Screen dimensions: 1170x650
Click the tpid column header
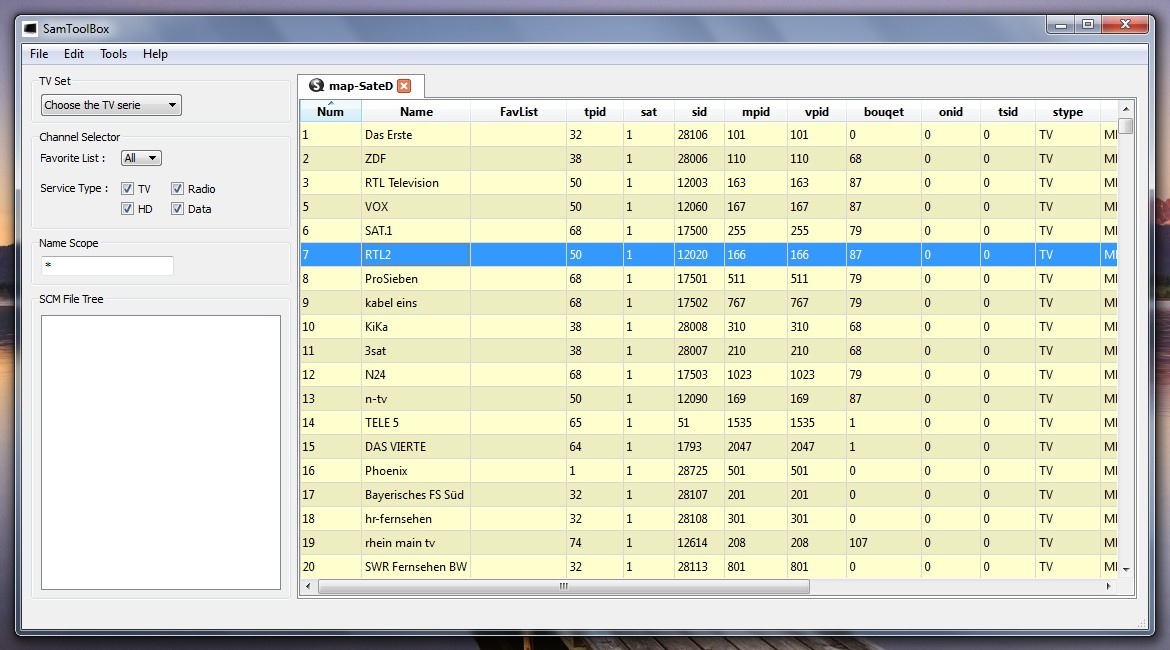(595, 111)
